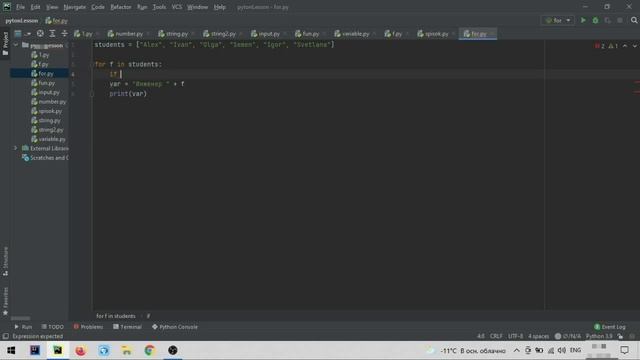Show hidden system tray icons chevron
Screen dimensions: 640x360
(516, 350)
